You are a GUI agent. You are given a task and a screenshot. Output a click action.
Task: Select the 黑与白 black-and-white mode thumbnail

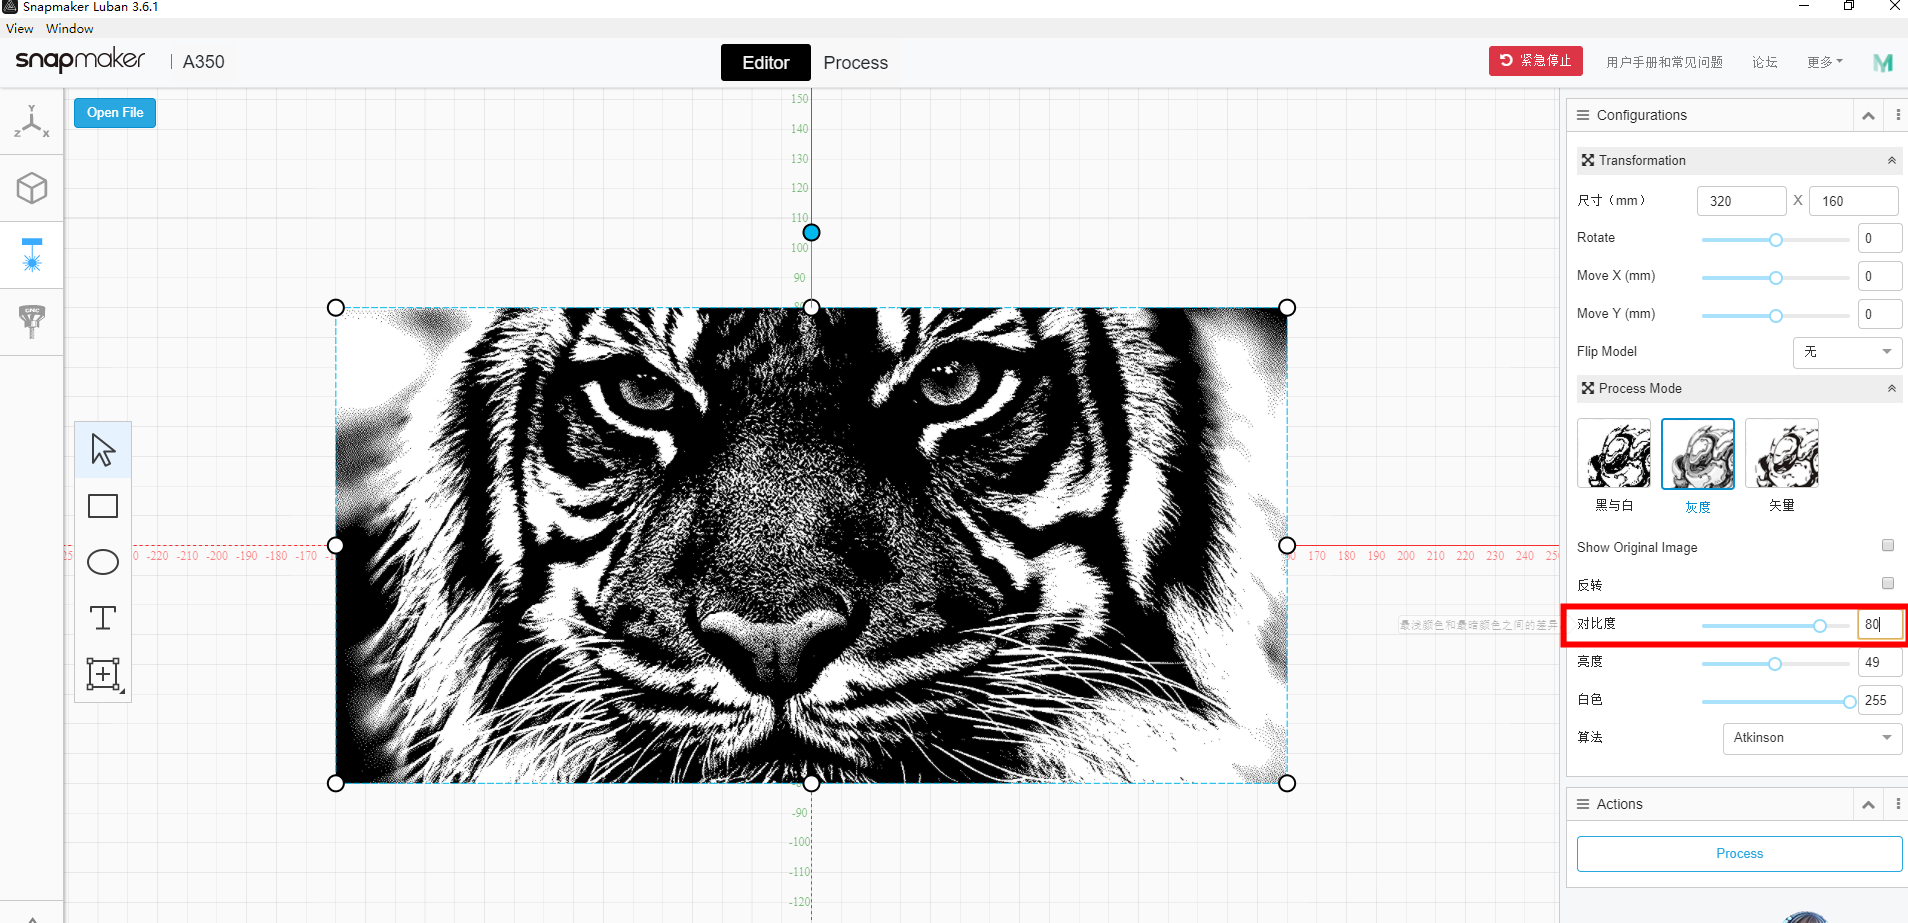coord(1614,454)
